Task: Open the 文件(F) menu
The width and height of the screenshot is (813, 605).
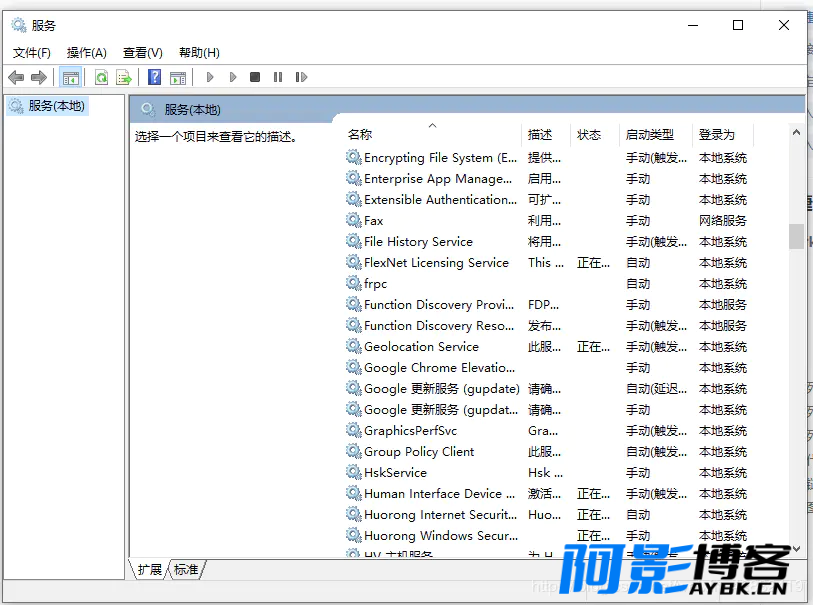Action: [x=32, y=53]
